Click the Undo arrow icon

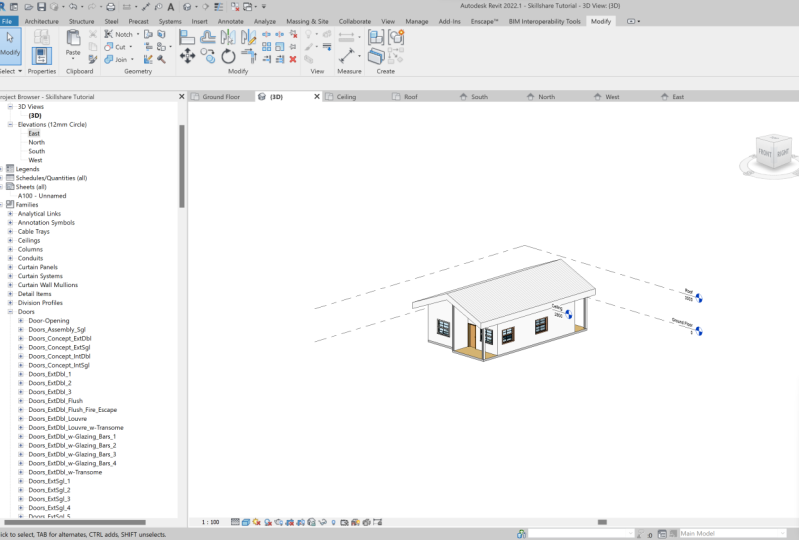pyautogui.click(x=73, y=7)
